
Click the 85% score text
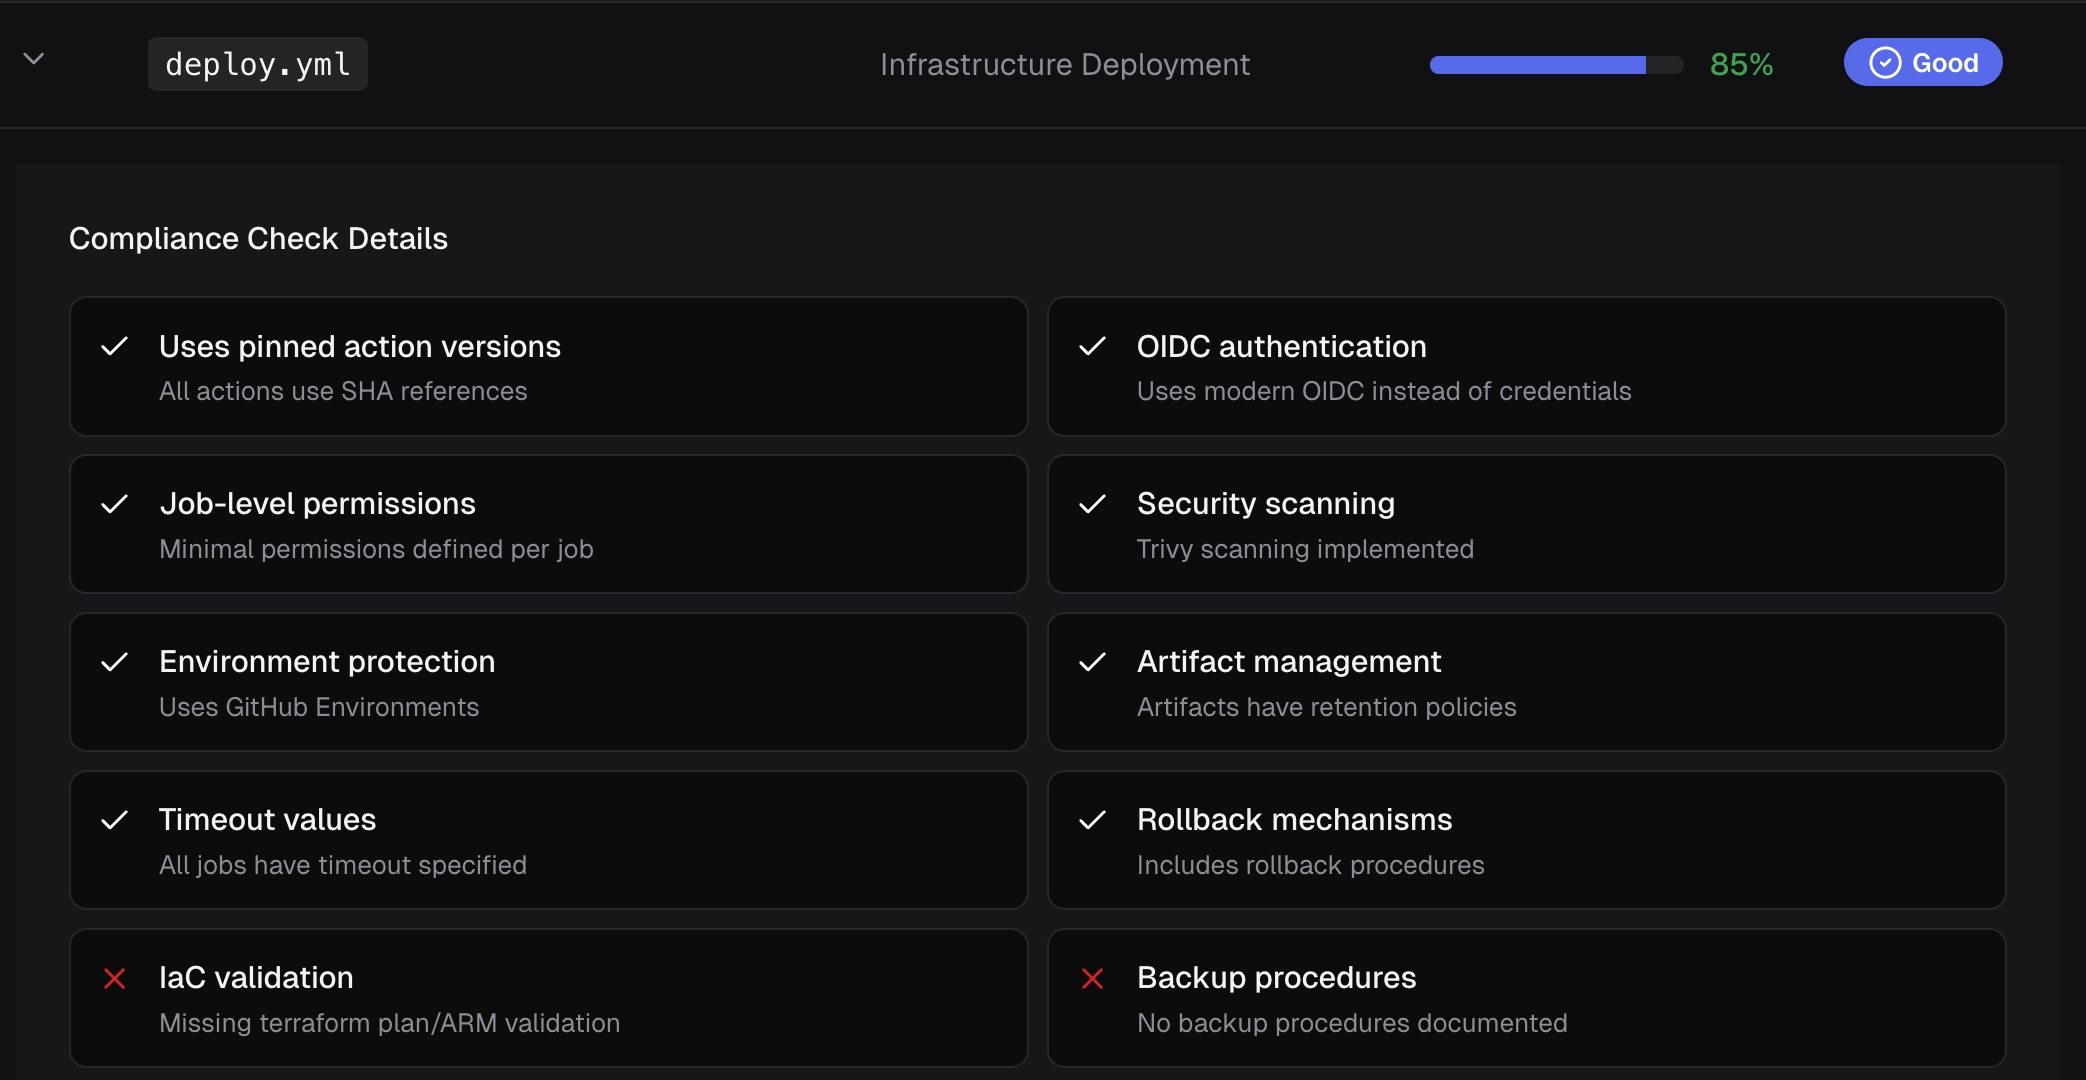tap(1741, 65)
